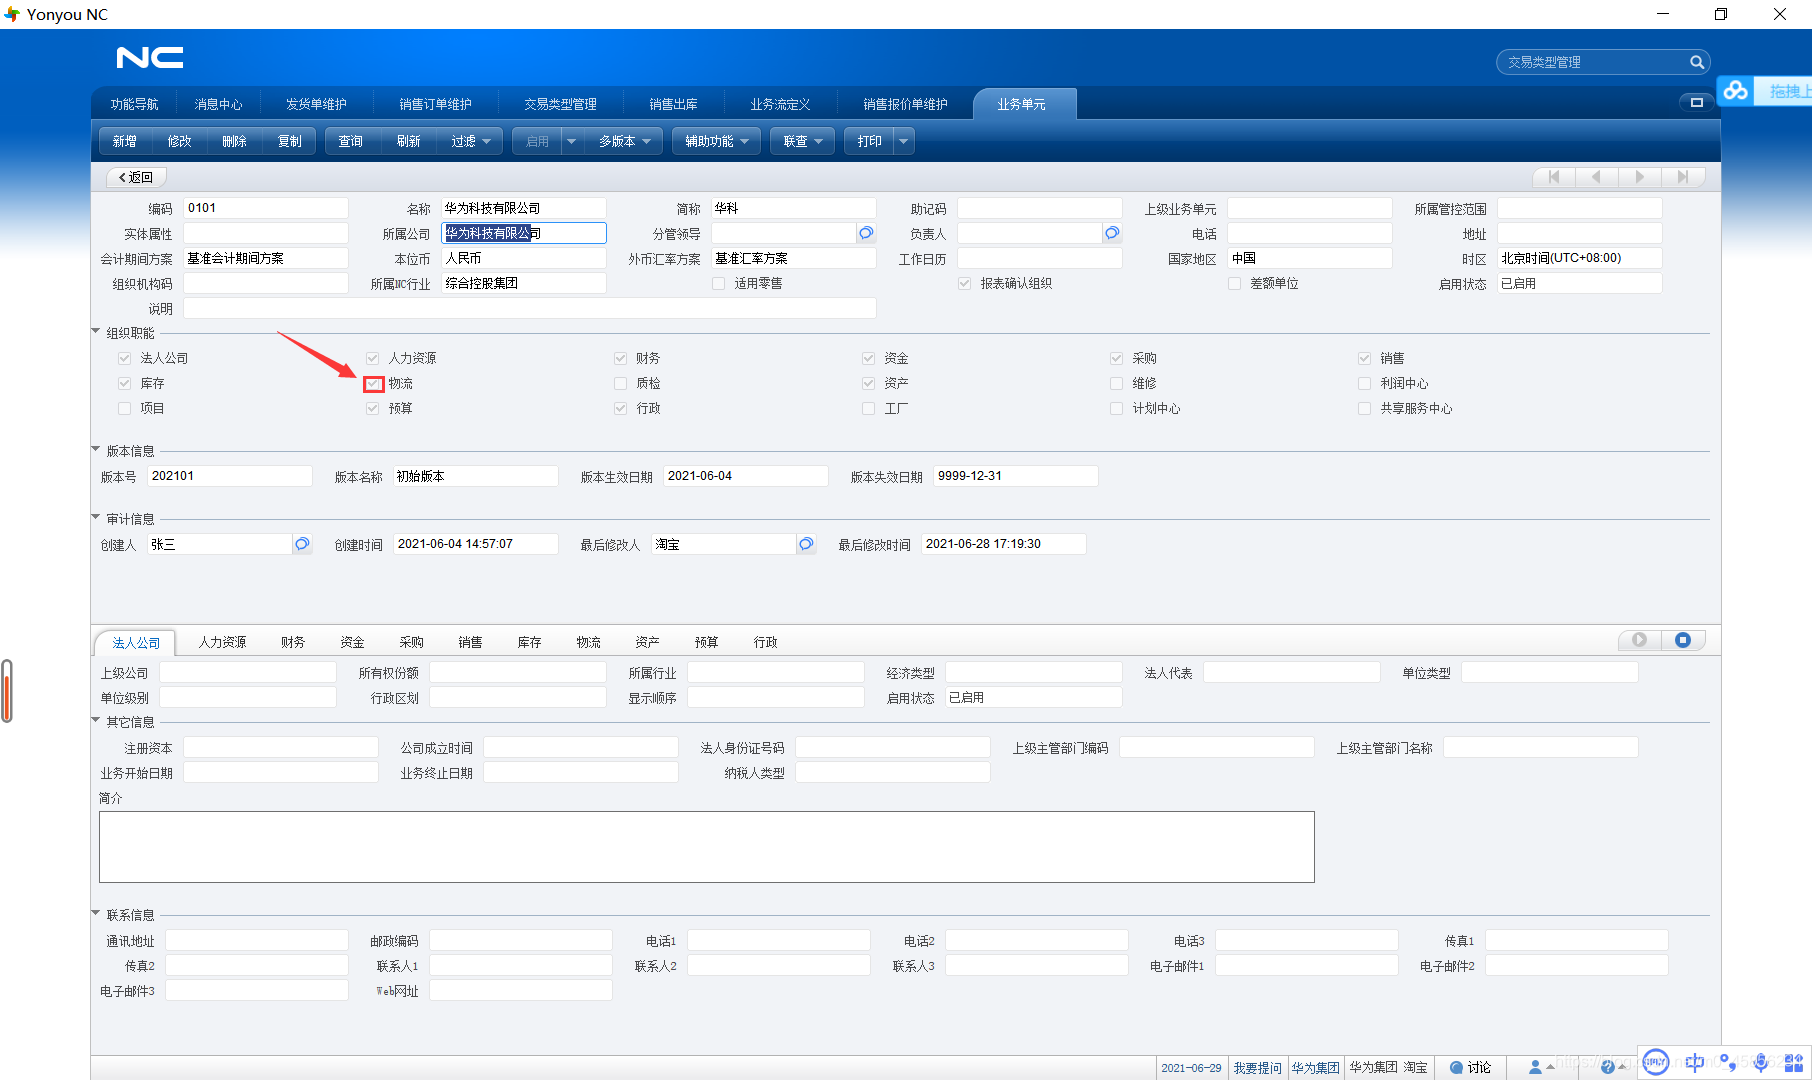
Task: Open the dropdown arrow next to 启用
Action: pos(572,141)
